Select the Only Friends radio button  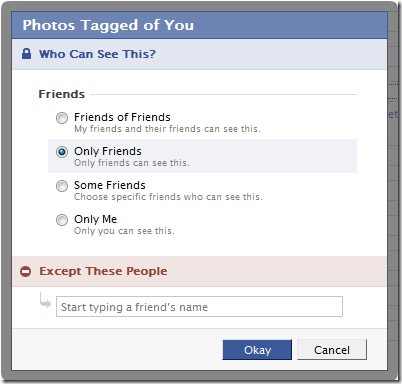click(x=62, y=152)
